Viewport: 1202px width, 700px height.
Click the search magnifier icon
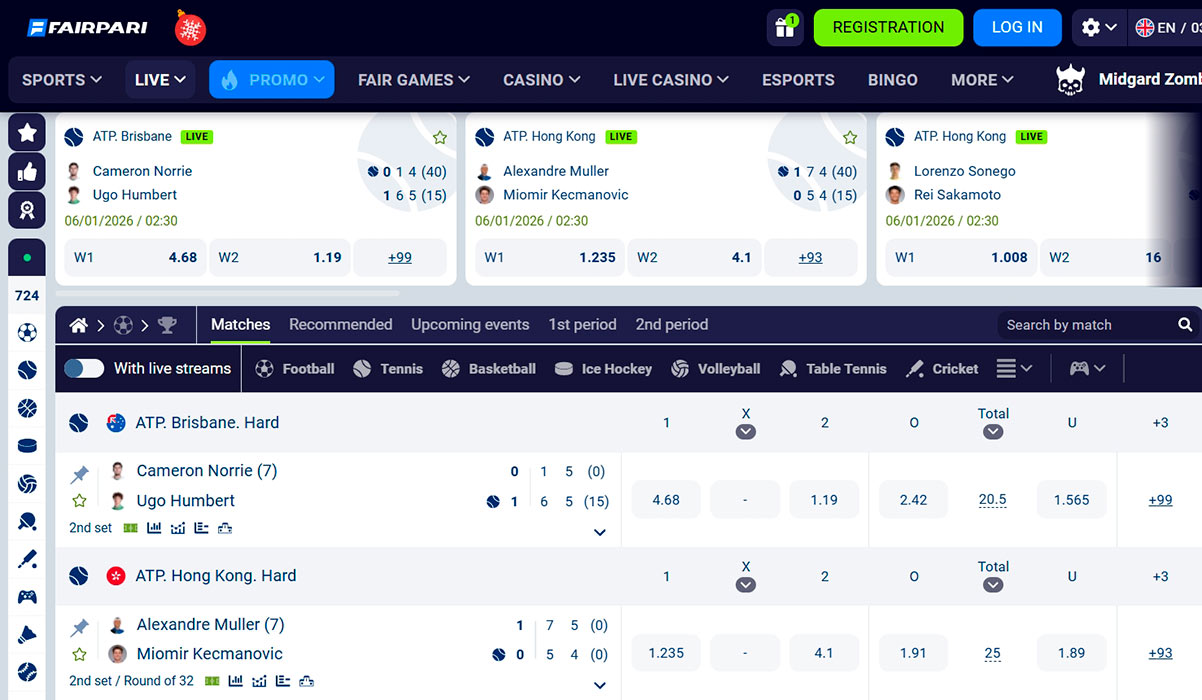pyautogui.click(x=1185, y=325)
